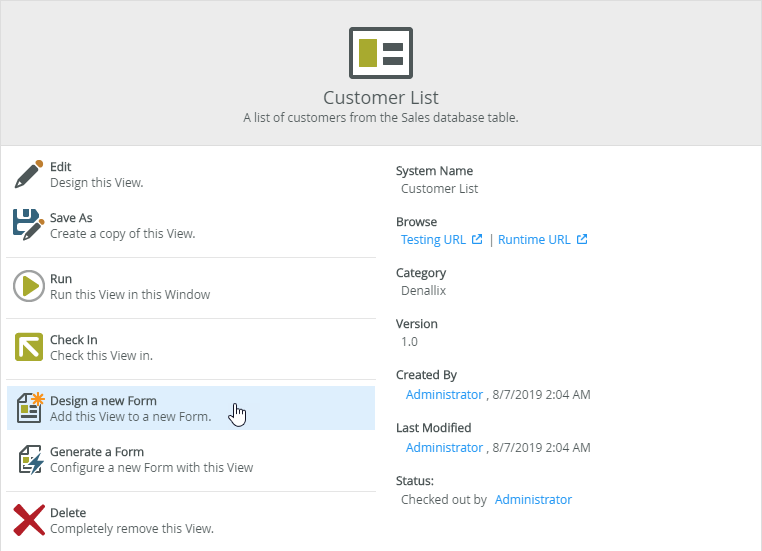Screen dimensions: 762x551
Task: Click the red Delete X icon
Action: [28, 520]
